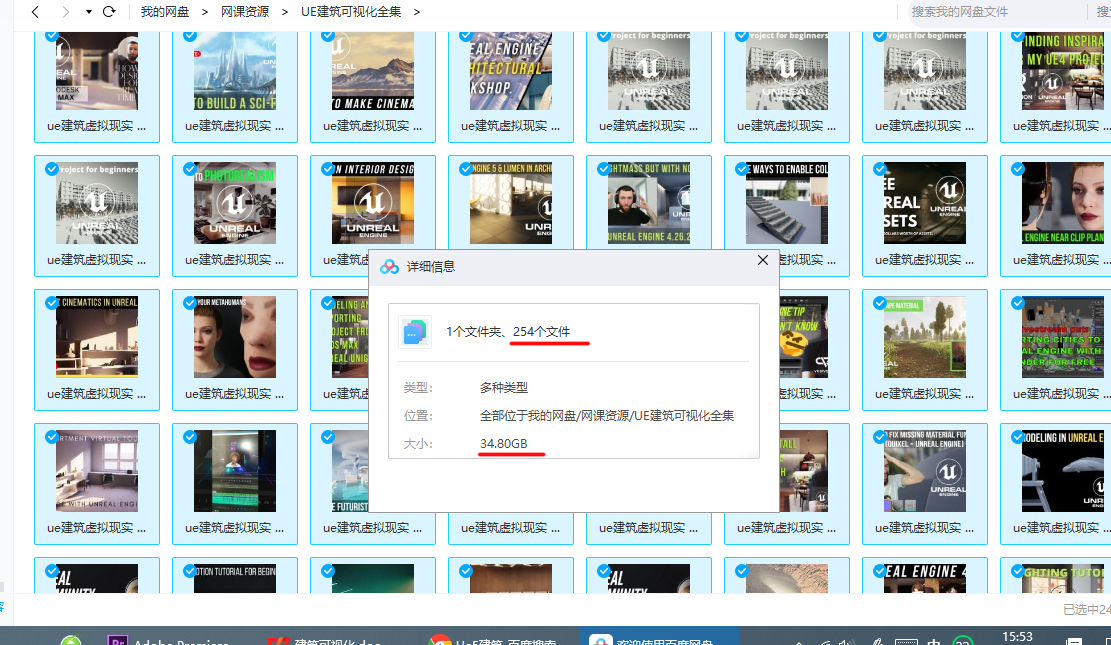Select the YOUR METAHUMANS face thumbnail
1111x645 pixels.
tap(235, 337)
